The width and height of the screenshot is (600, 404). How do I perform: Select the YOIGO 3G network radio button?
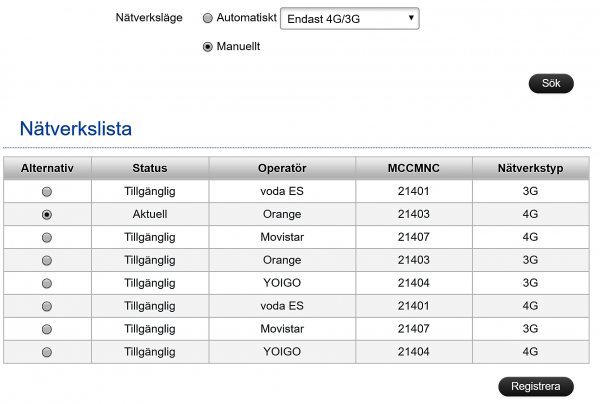[x=47, y=283]
